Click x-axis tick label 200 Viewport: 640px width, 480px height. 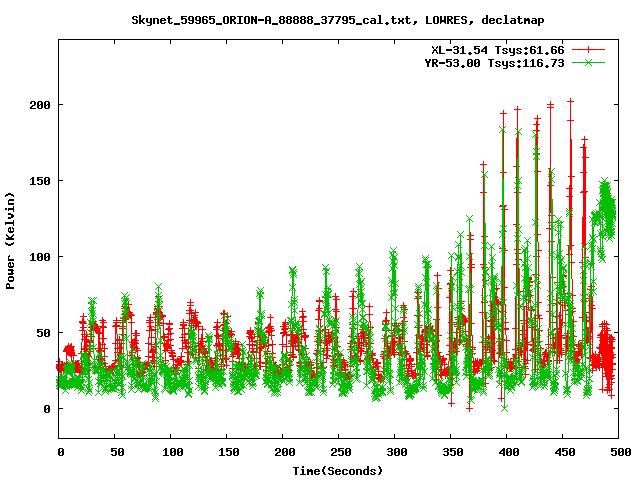coord(284,452)
